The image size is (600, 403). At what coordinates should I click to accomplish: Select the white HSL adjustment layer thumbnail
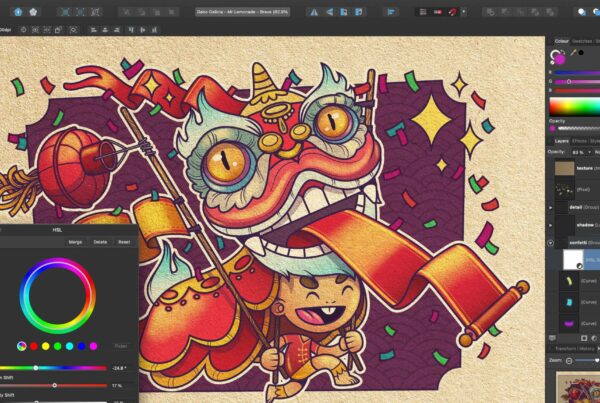point(573,259)
